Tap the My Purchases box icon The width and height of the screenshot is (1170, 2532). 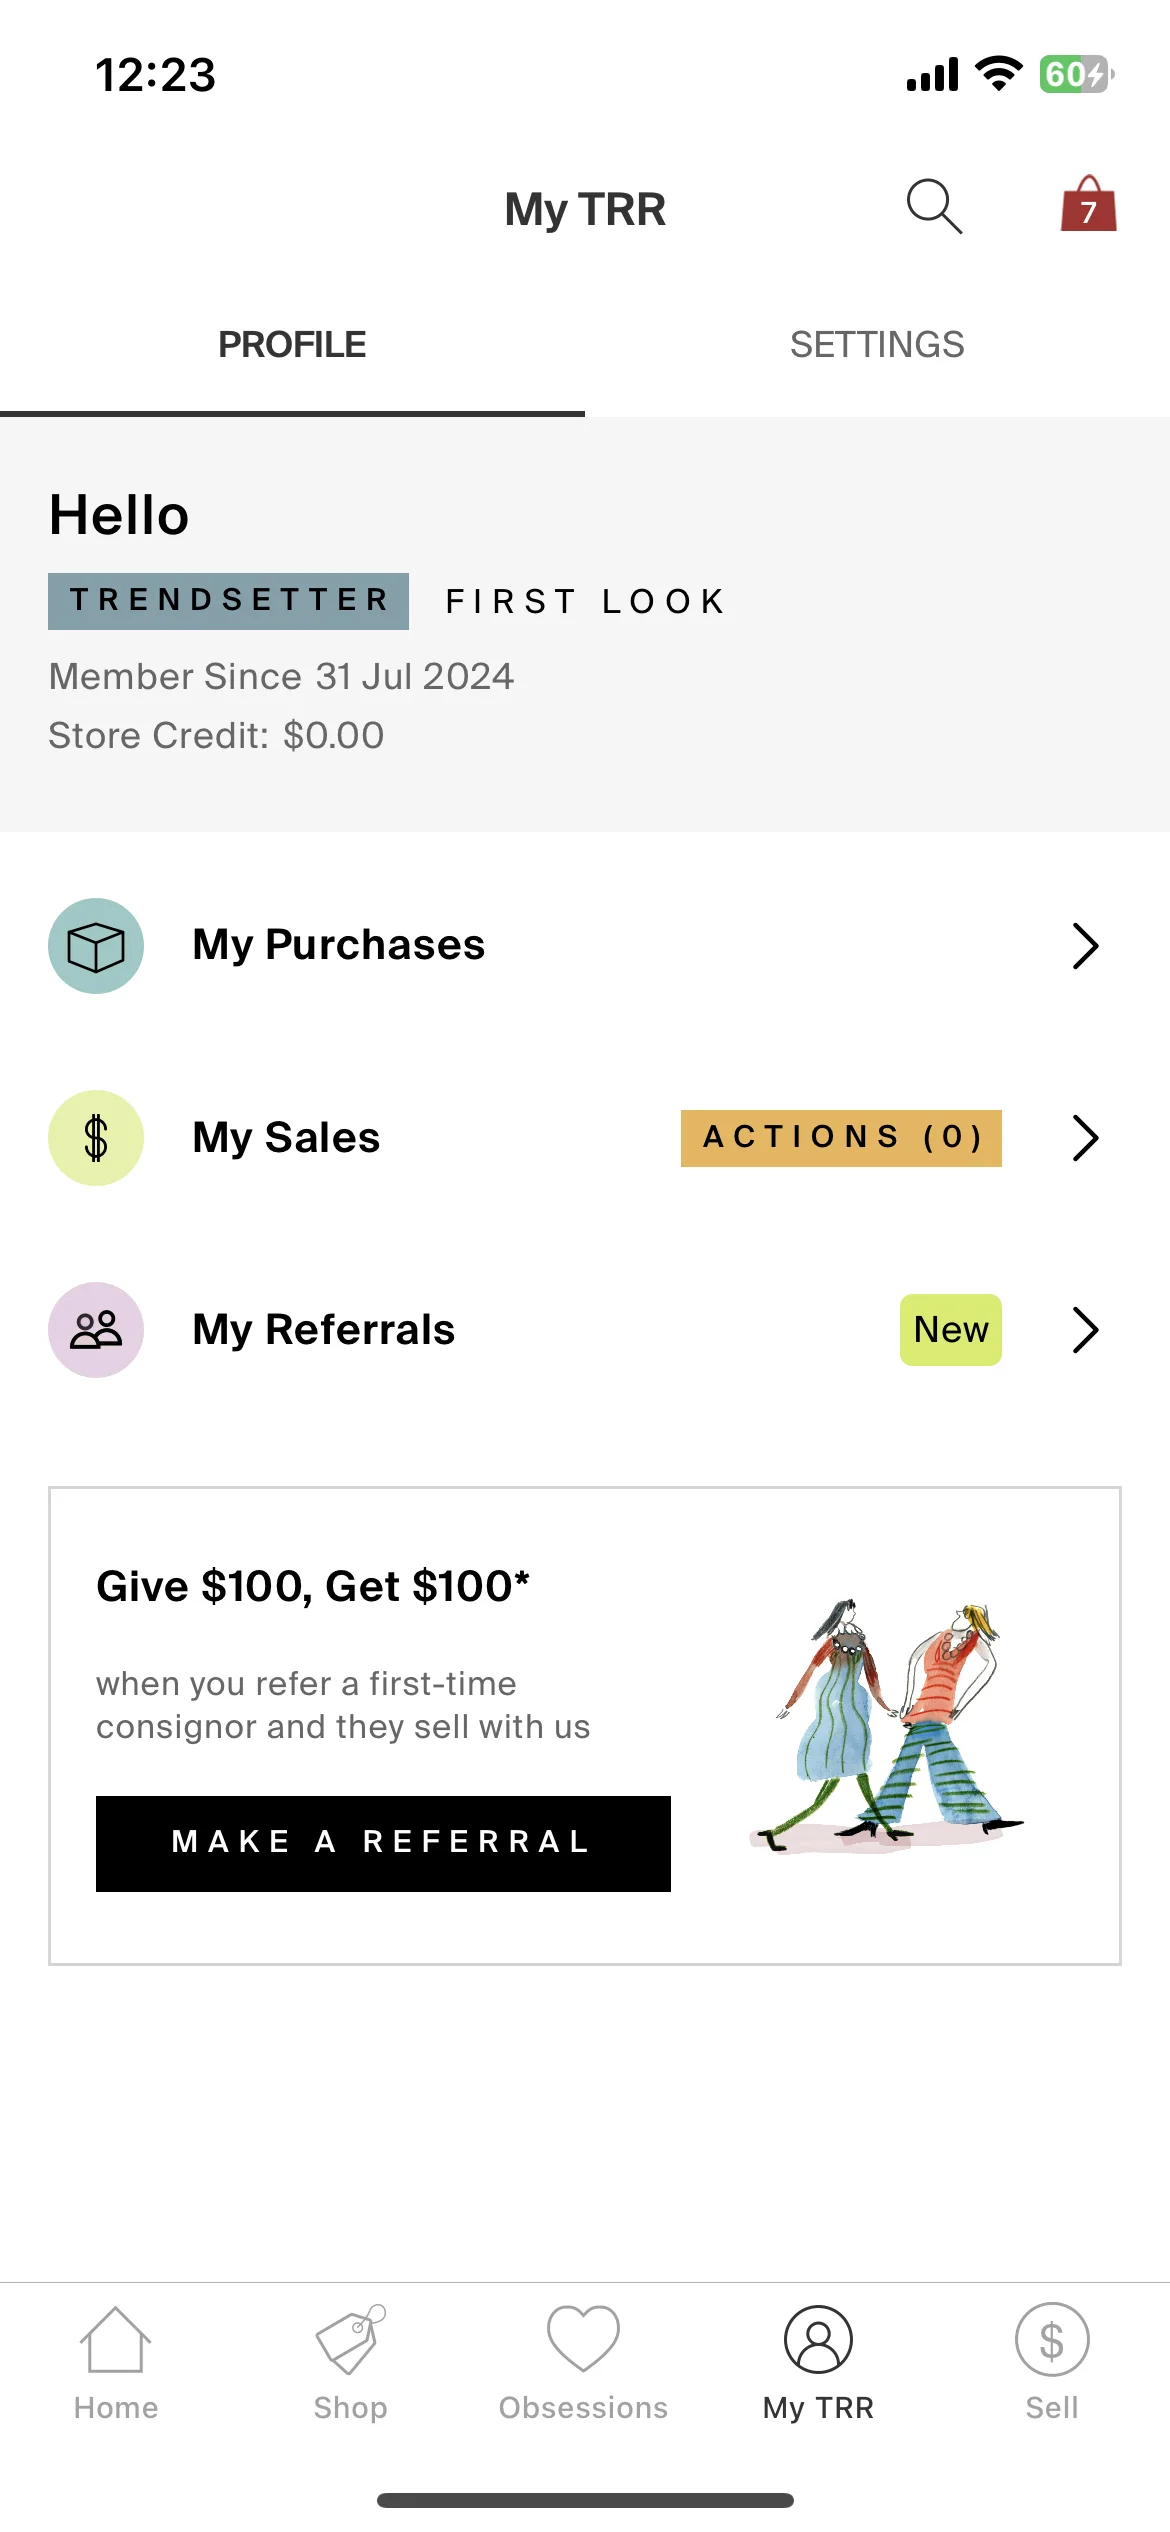click(x=96, y=946)
